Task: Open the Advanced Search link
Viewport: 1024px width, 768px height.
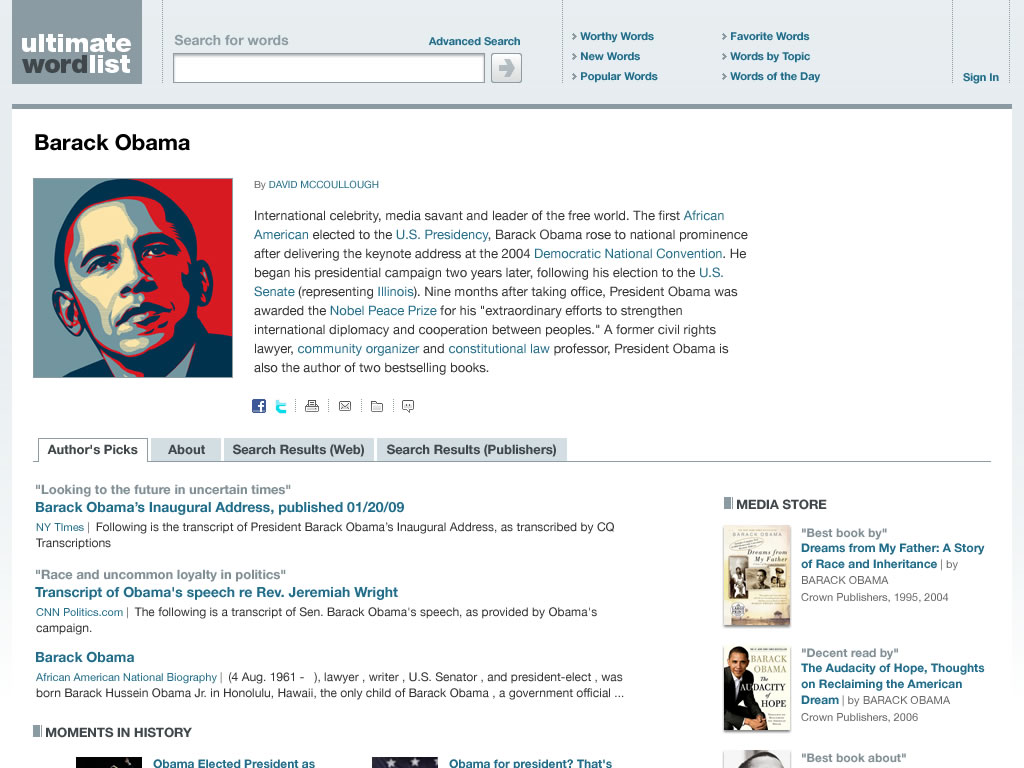Action: click(x=474, y=41)
